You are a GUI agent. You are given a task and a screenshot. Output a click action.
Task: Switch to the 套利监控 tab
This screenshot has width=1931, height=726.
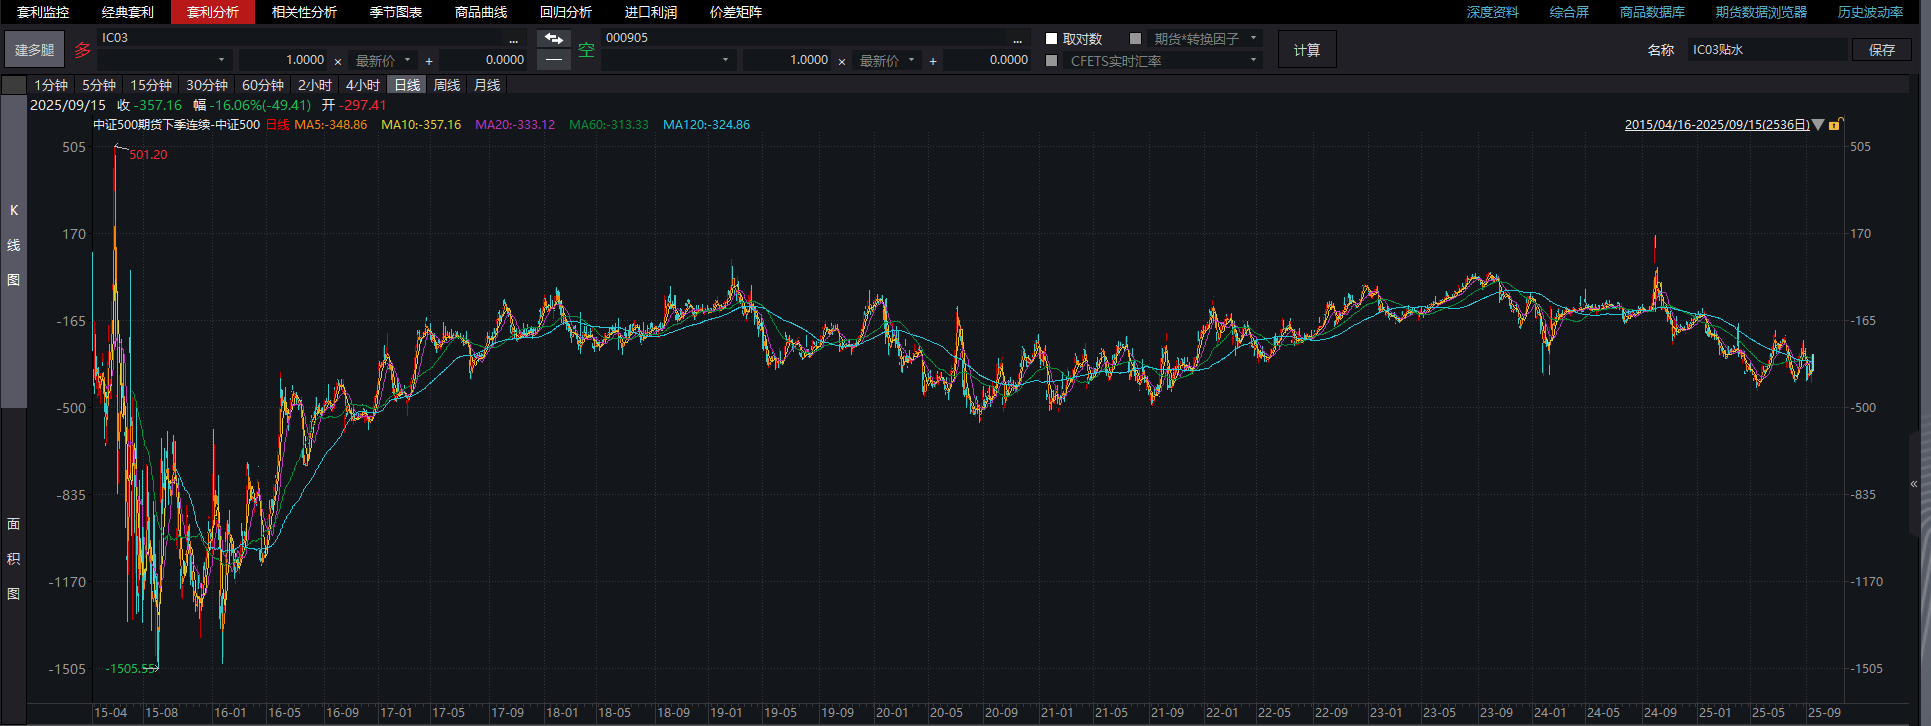pyautogui.click(x=43, y=12)
